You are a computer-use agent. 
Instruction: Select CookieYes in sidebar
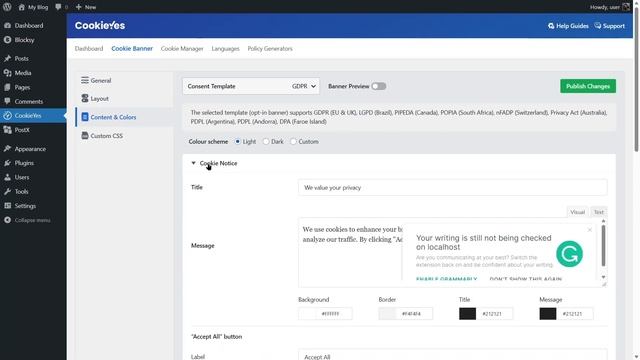pos(33,116)
